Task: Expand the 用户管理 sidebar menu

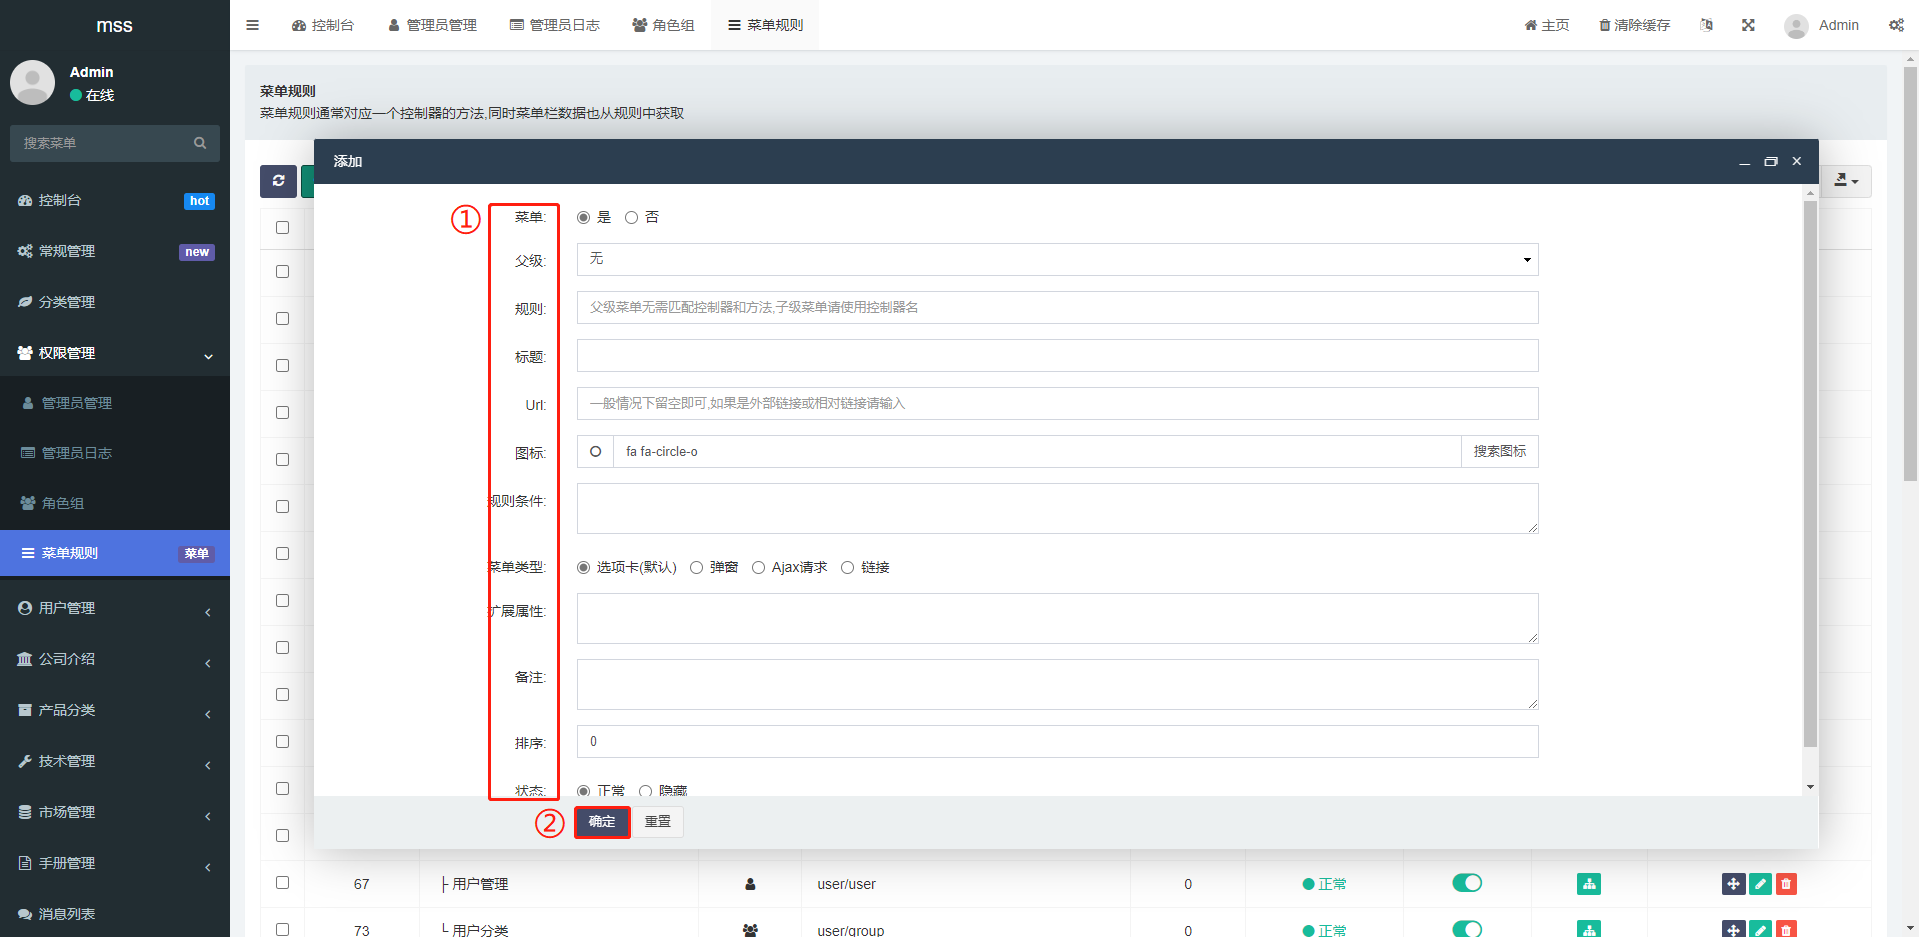Action: [115, 608]
